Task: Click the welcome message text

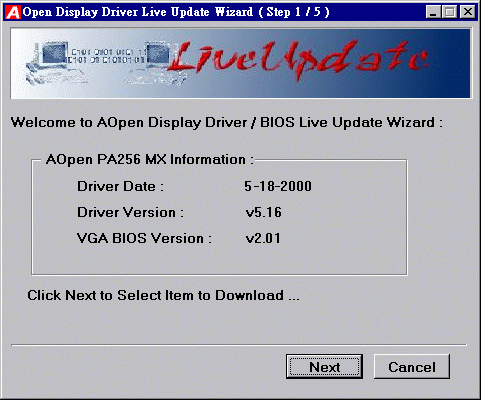Action: [227, 122]
